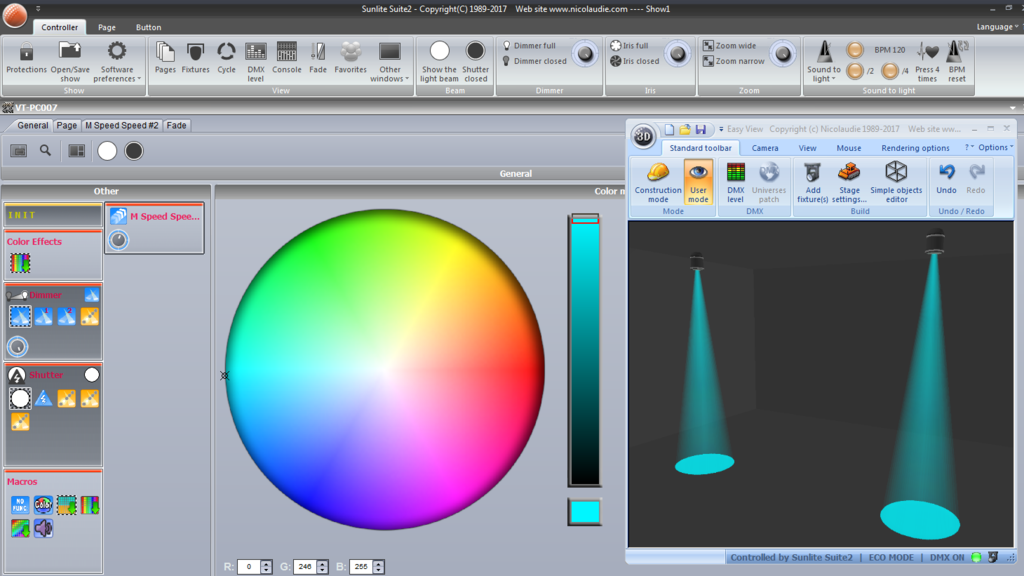
Task: Set Iris full
Action: 630,46
